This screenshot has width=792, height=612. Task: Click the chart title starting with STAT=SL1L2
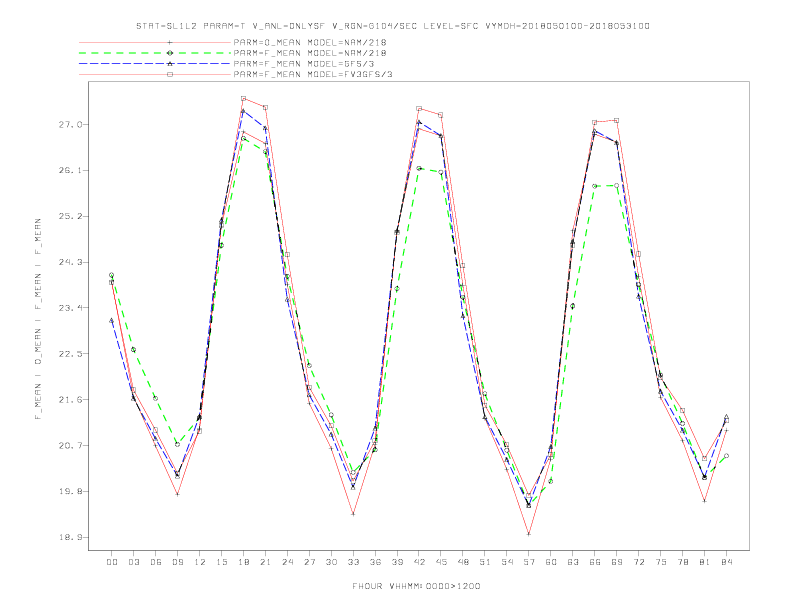(x=392, y=26)
